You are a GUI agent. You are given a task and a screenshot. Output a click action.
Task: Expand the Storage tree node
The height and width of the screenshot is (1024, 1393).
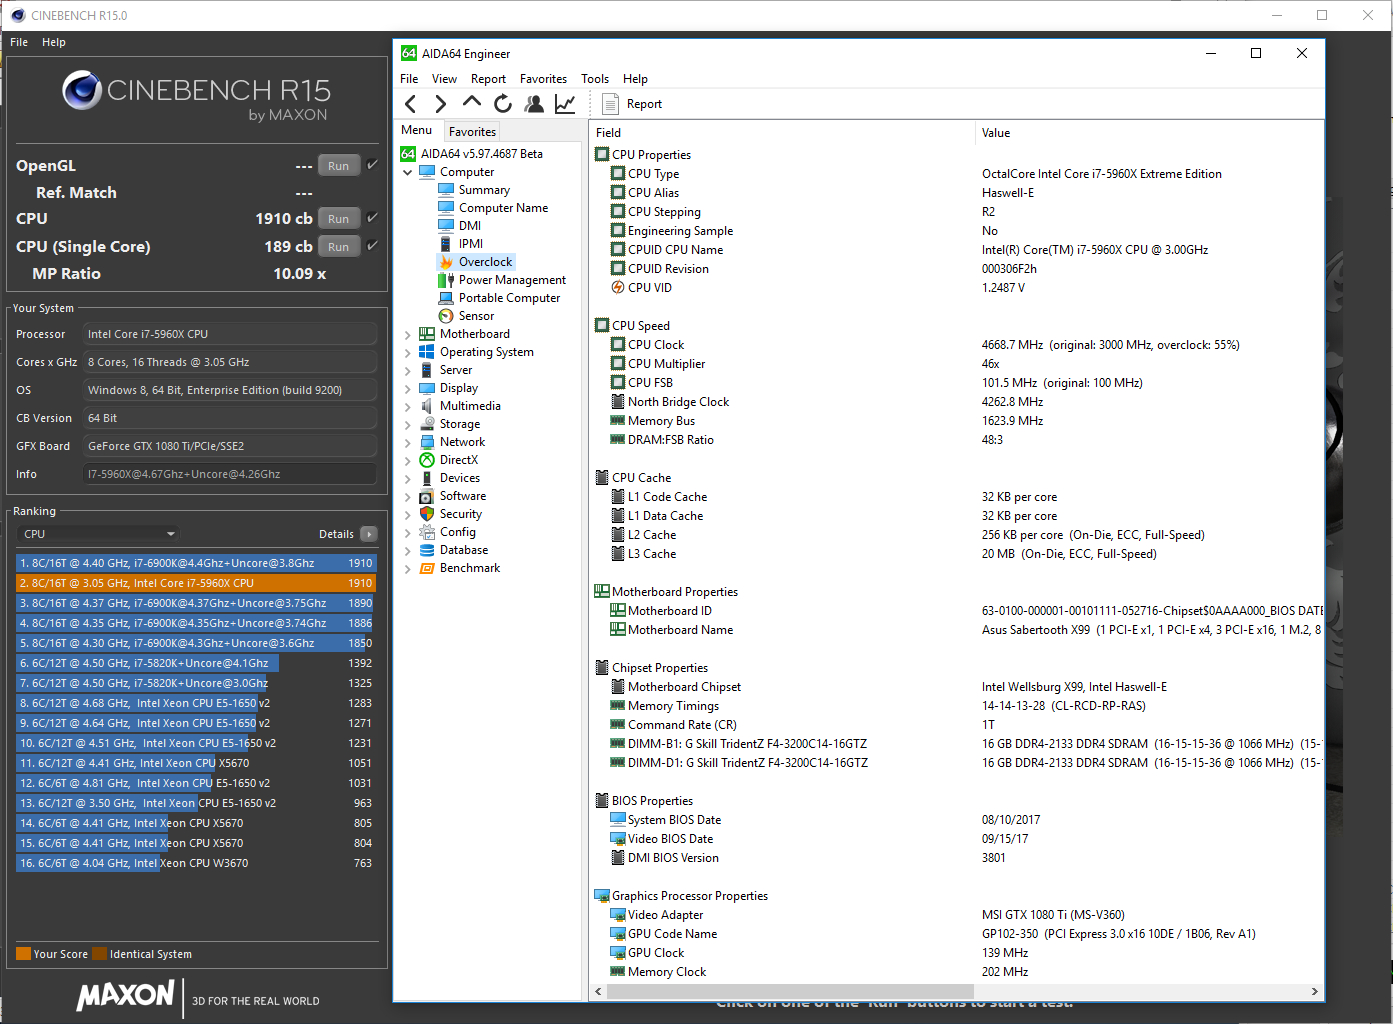click(x=408, y=424)
